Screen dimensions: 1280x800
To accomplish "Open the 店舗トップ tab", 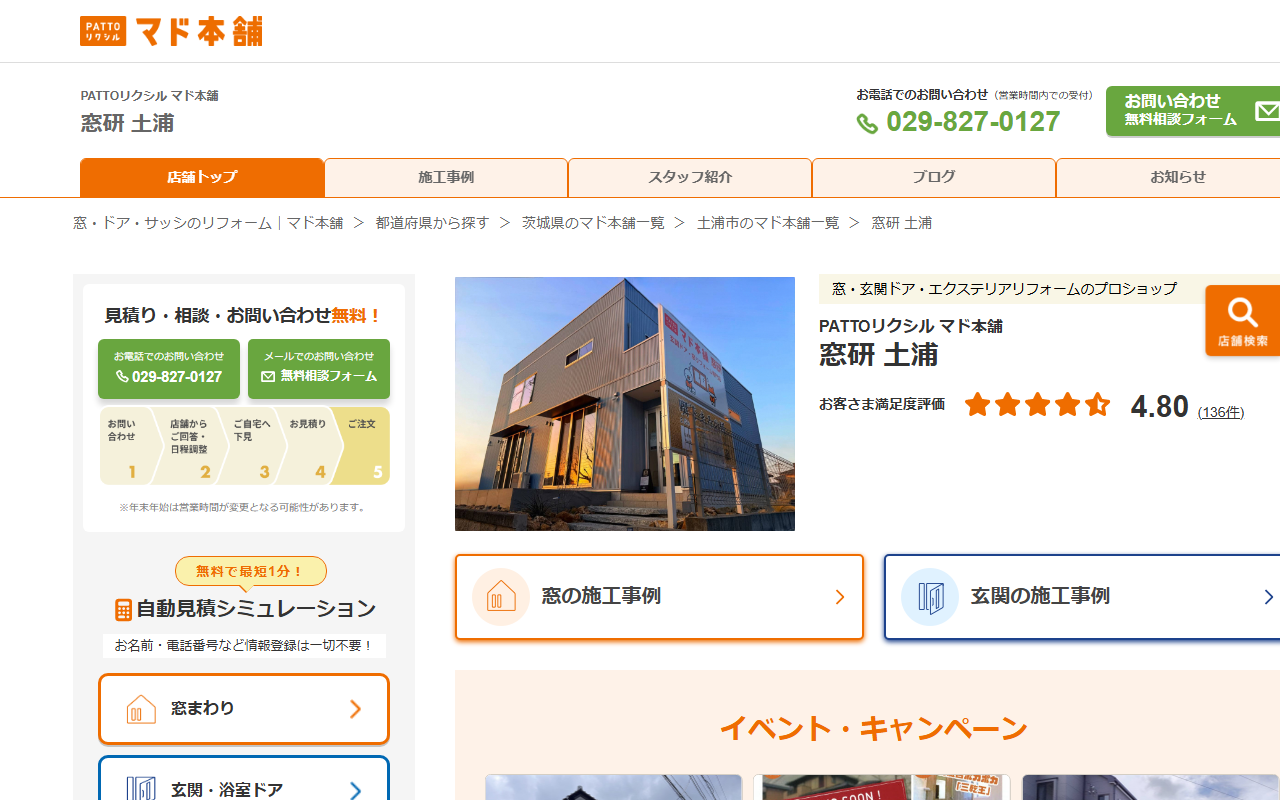I will tap(202, 177).
